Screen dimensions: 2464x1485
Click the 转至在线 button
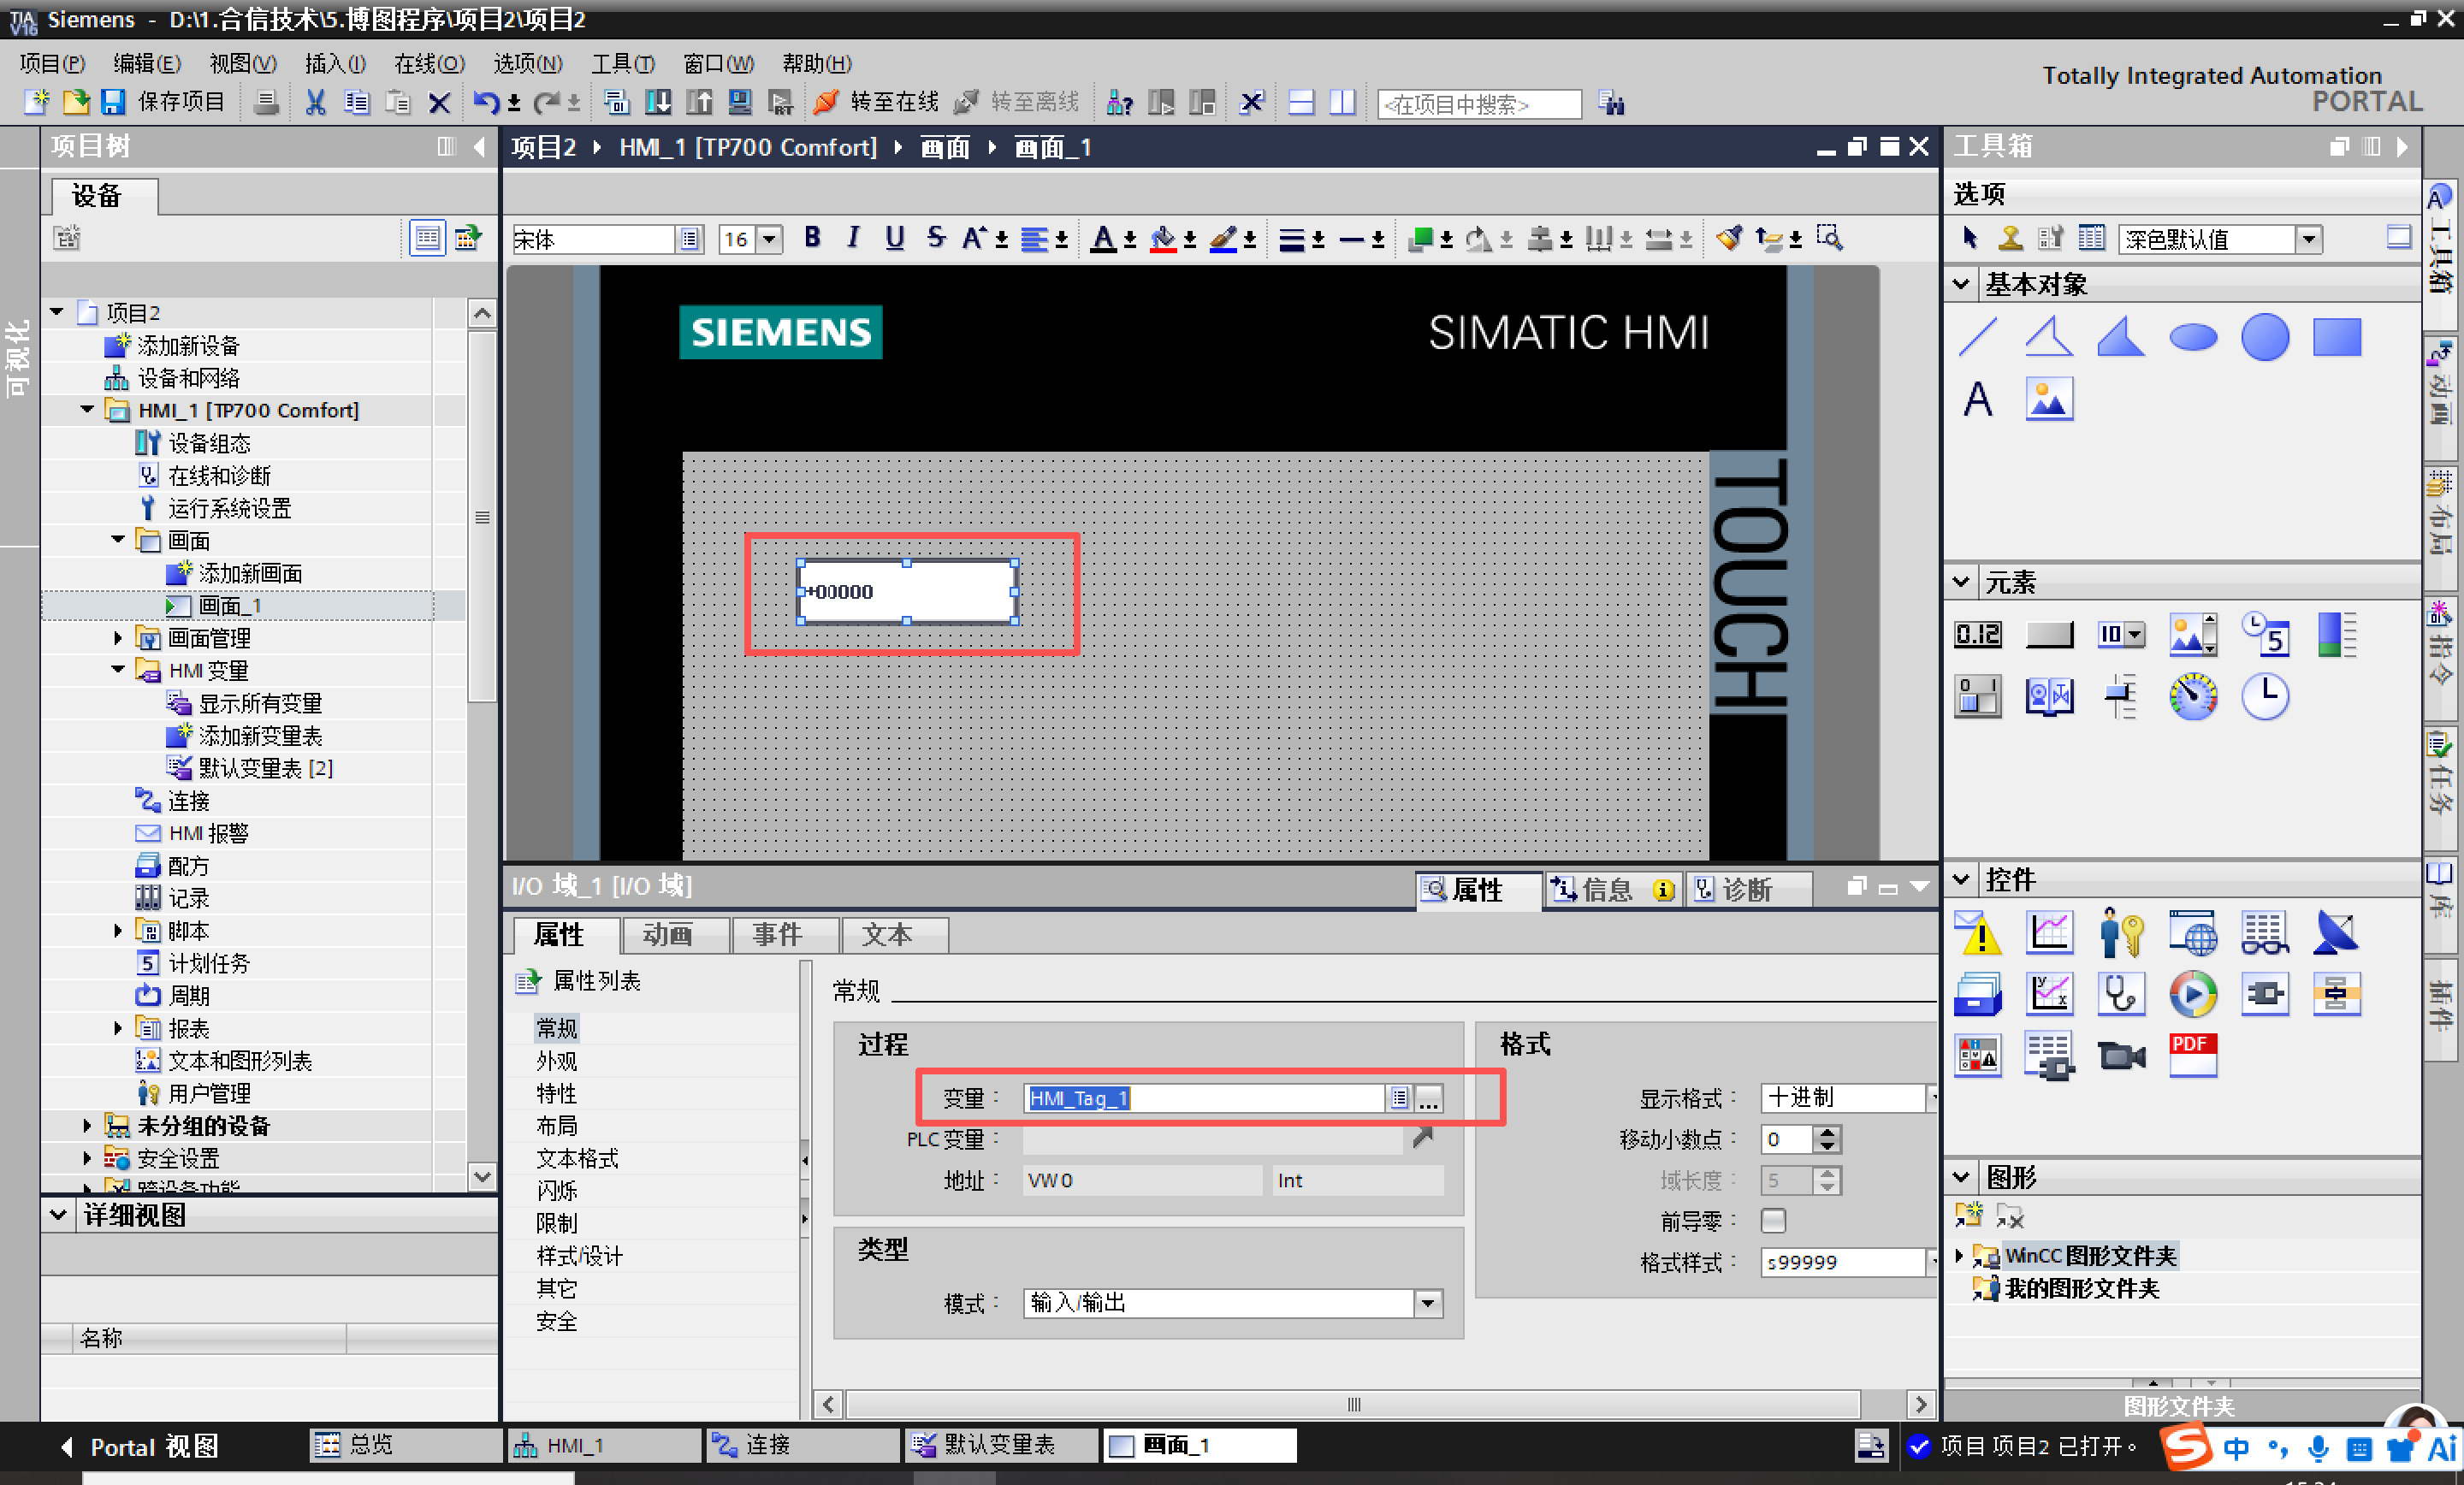coord(876,102)
